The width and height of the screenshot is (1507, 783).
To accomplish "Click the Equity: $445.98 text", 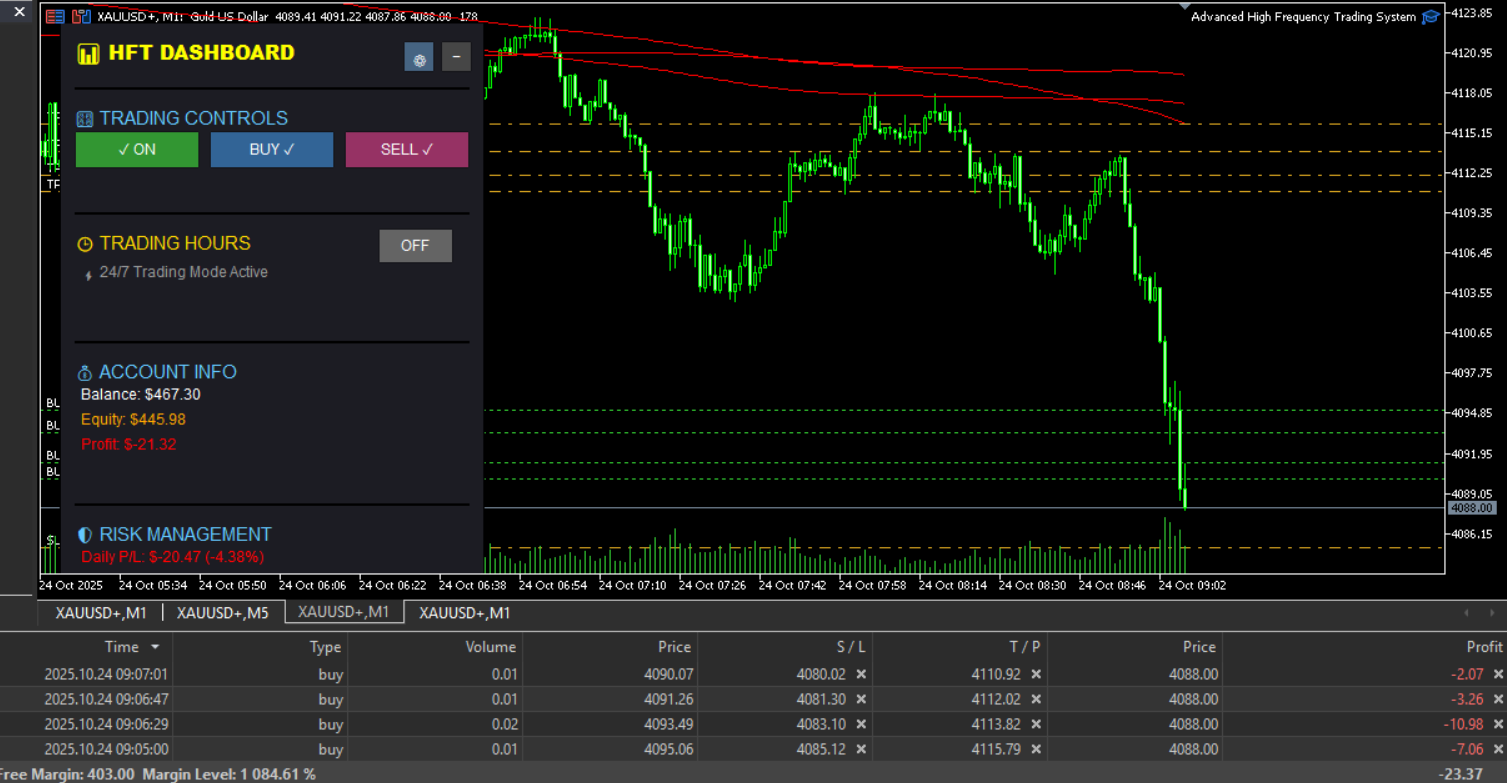I will click(x=133, y=420).
